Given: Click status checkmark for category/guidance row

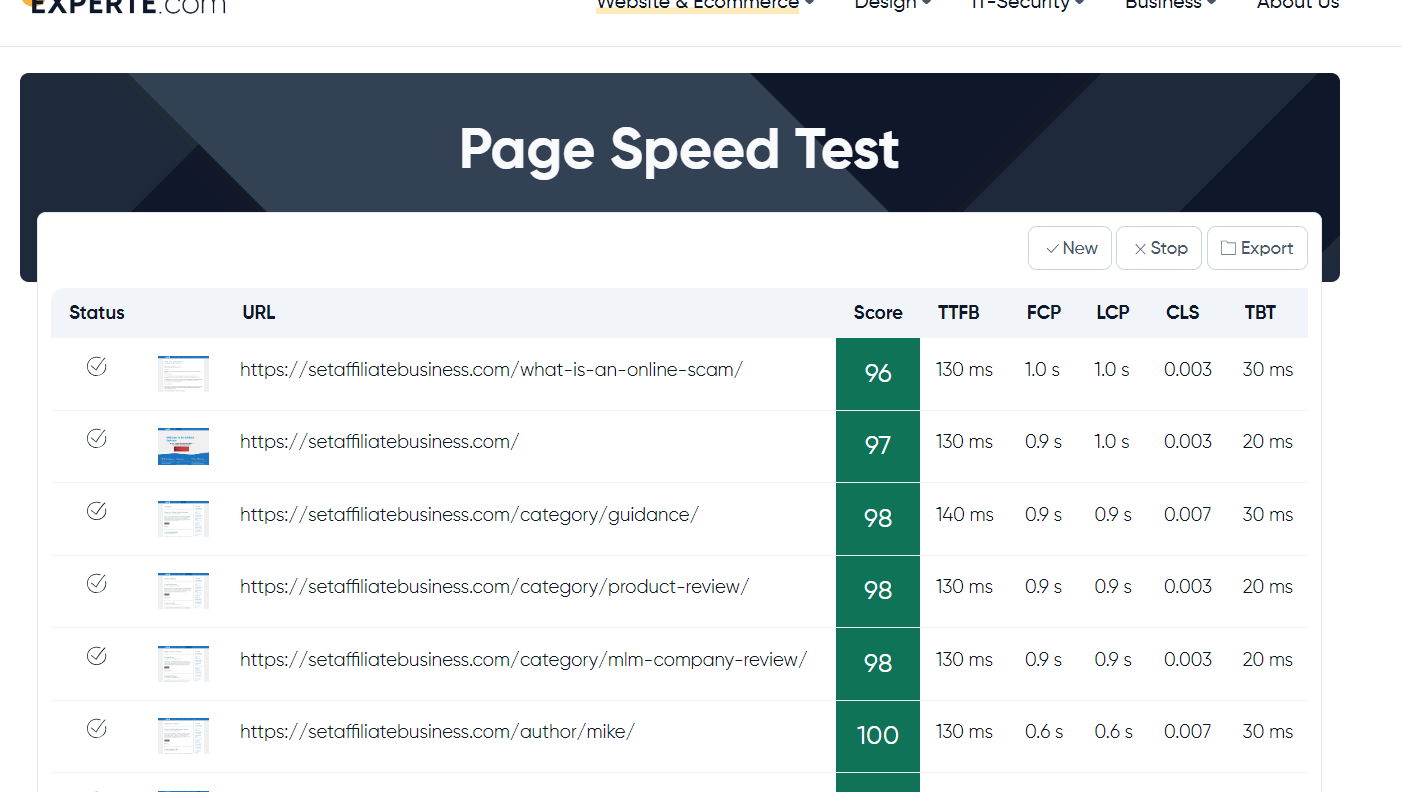Looking at the screenshot, I should click(97, 511).
